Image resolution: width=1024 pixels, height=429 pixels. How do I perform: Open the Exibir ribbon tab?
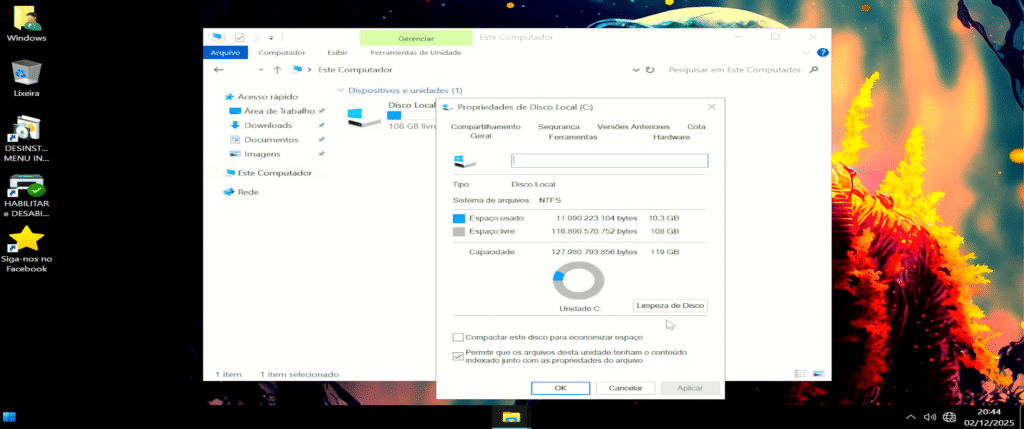coord(337,52)
